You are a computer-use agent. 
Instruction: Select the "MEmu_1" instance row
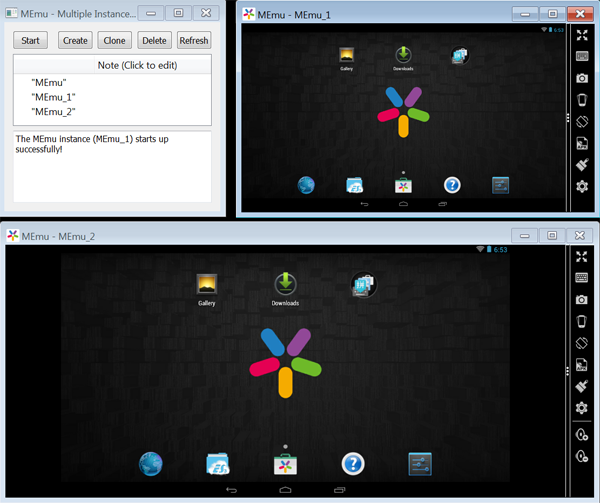point(112,97)
